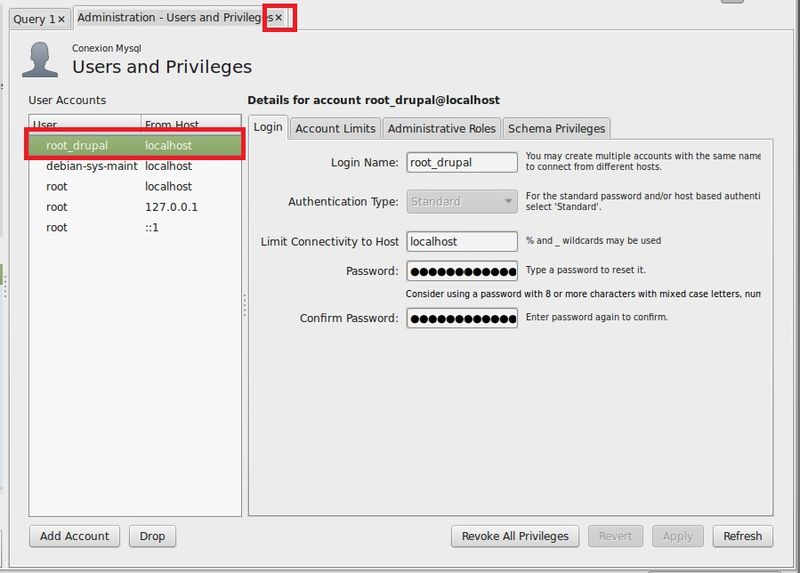This screenshot has width=800, height=573.
Task: Close the Administration - Users and Privileges tab
Action: tap(279, 17)
